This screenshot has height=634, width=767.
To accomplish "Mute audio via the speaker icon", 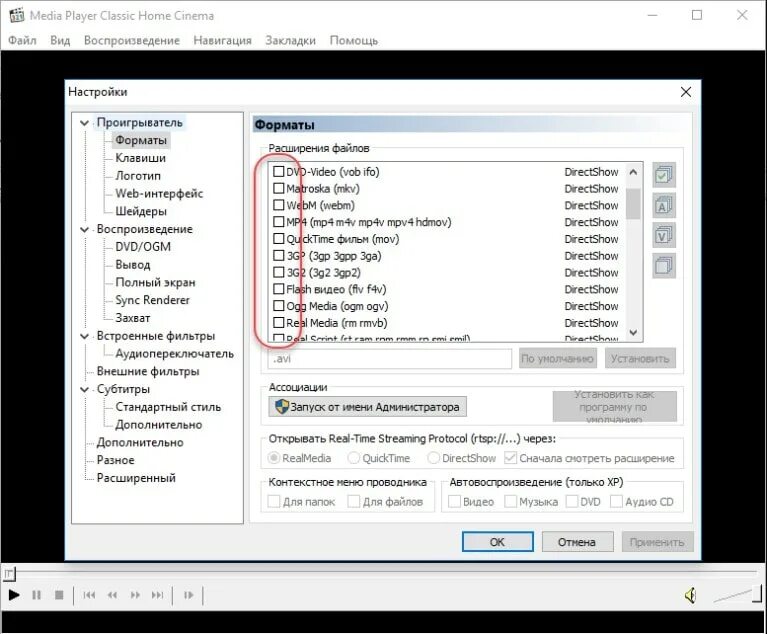I will point(690,595).
